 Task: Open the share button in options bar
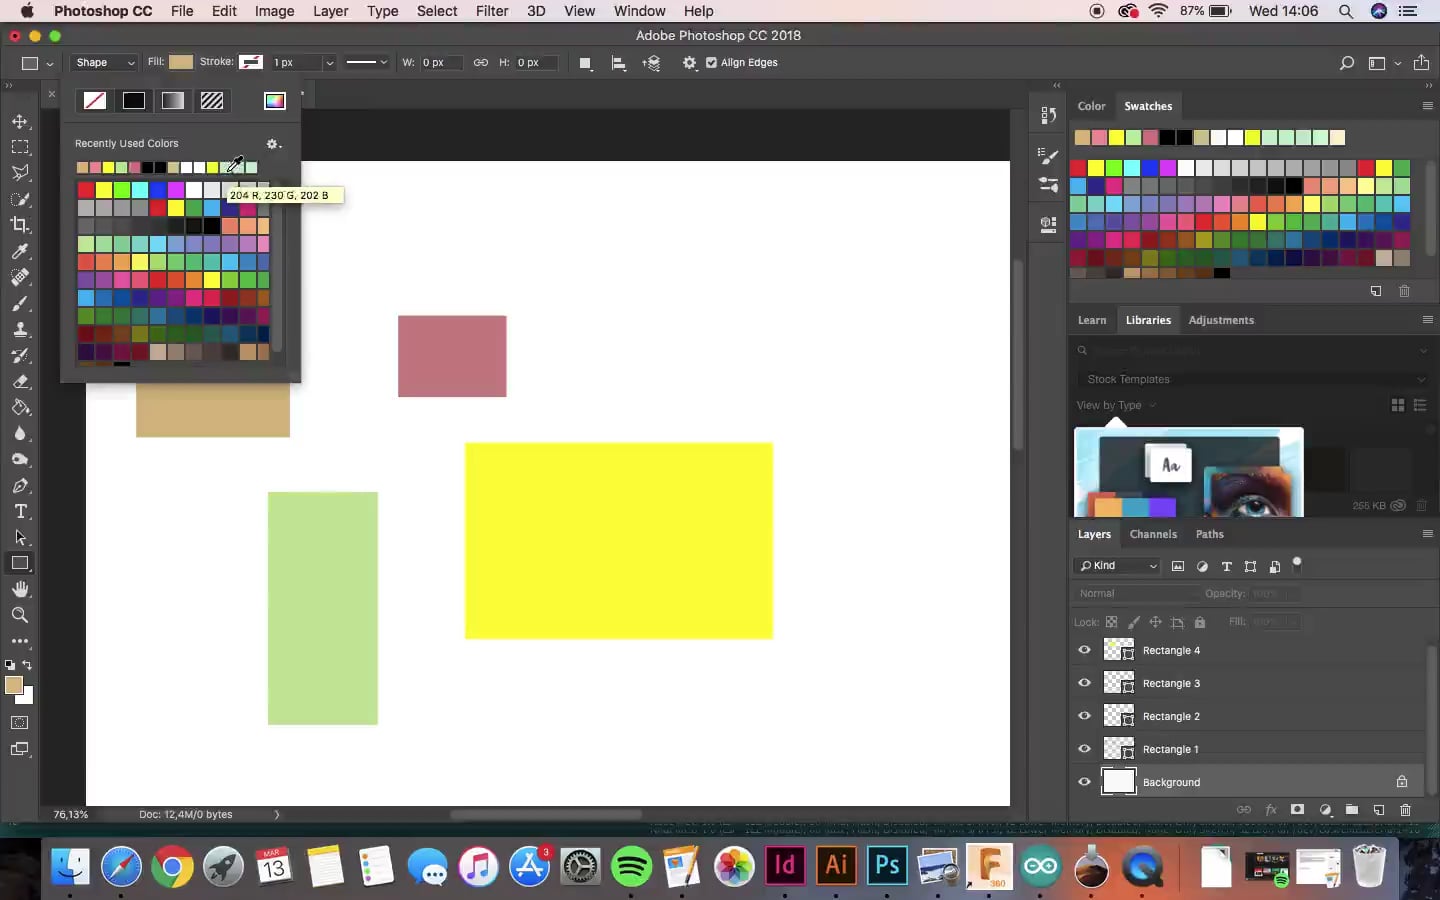1421,62
